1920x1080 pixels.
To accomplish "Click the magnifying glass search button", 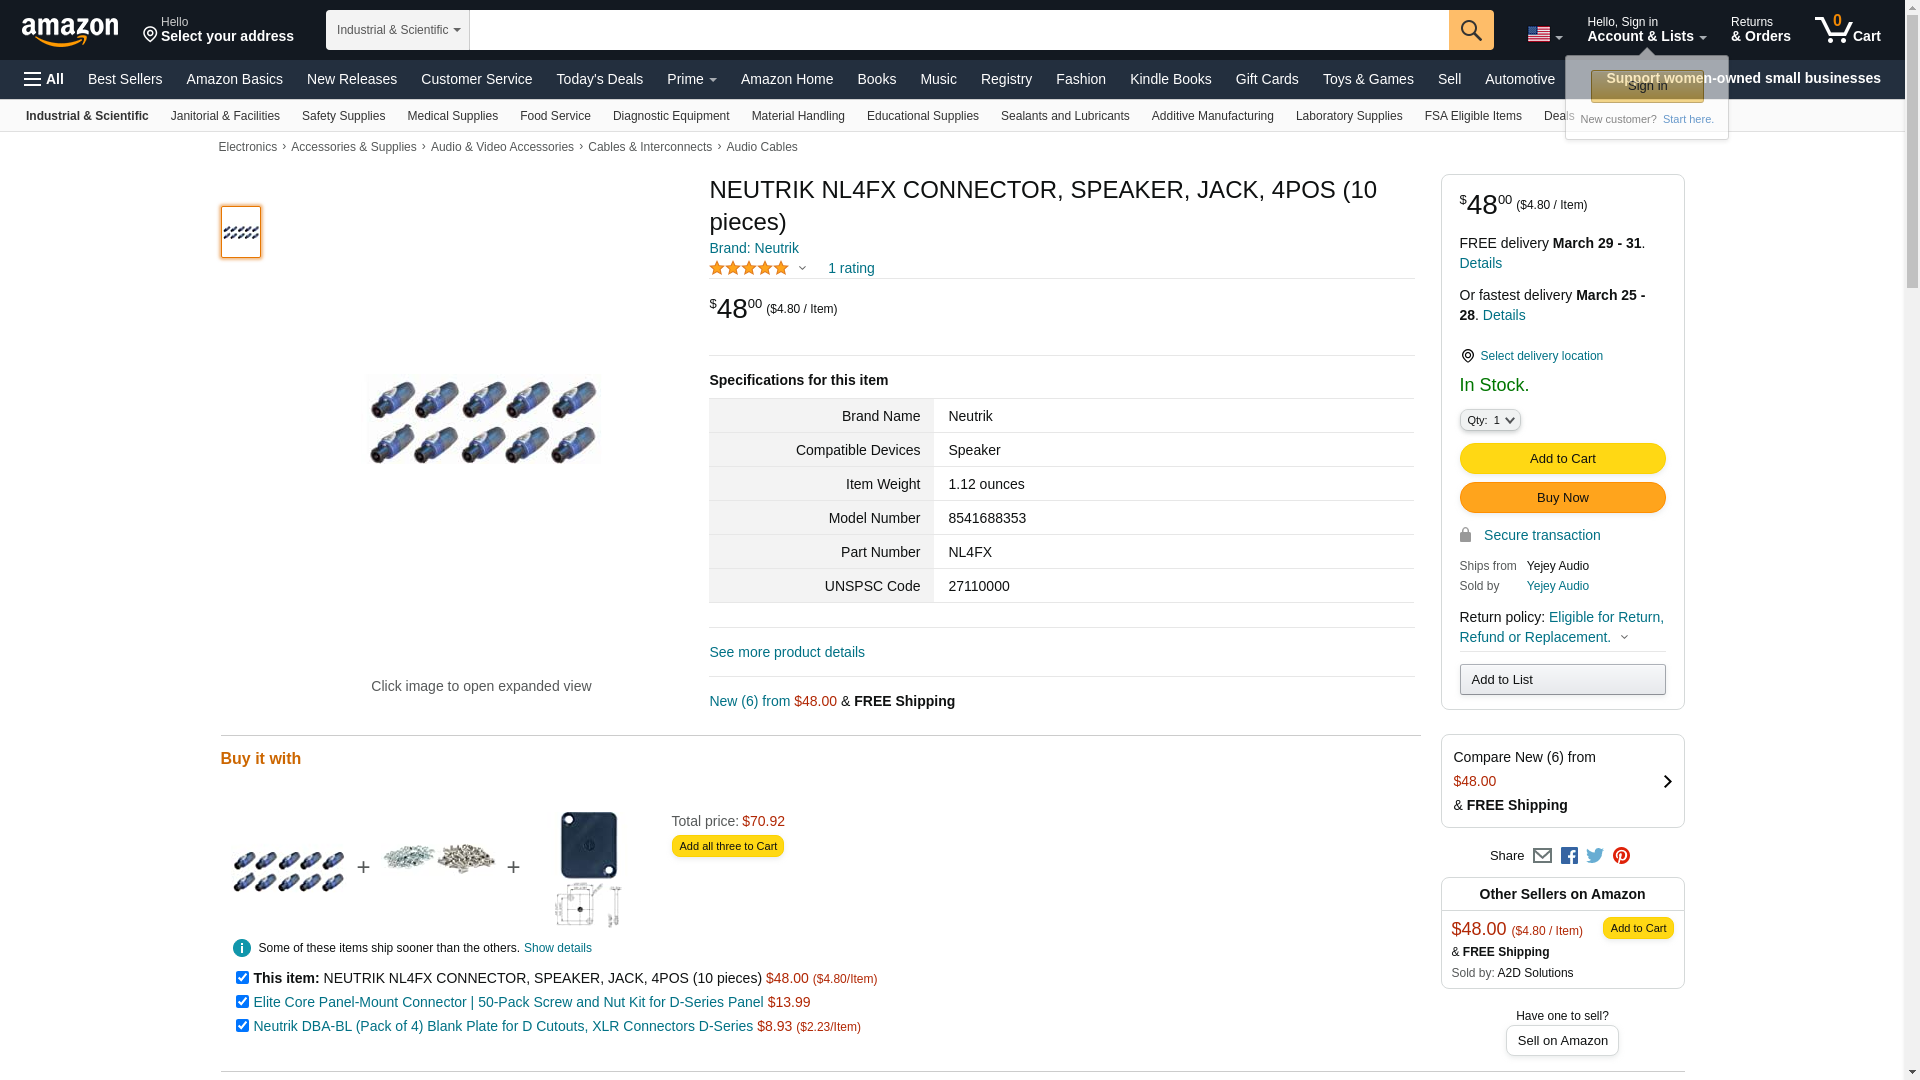I will tap(1470, 30).
